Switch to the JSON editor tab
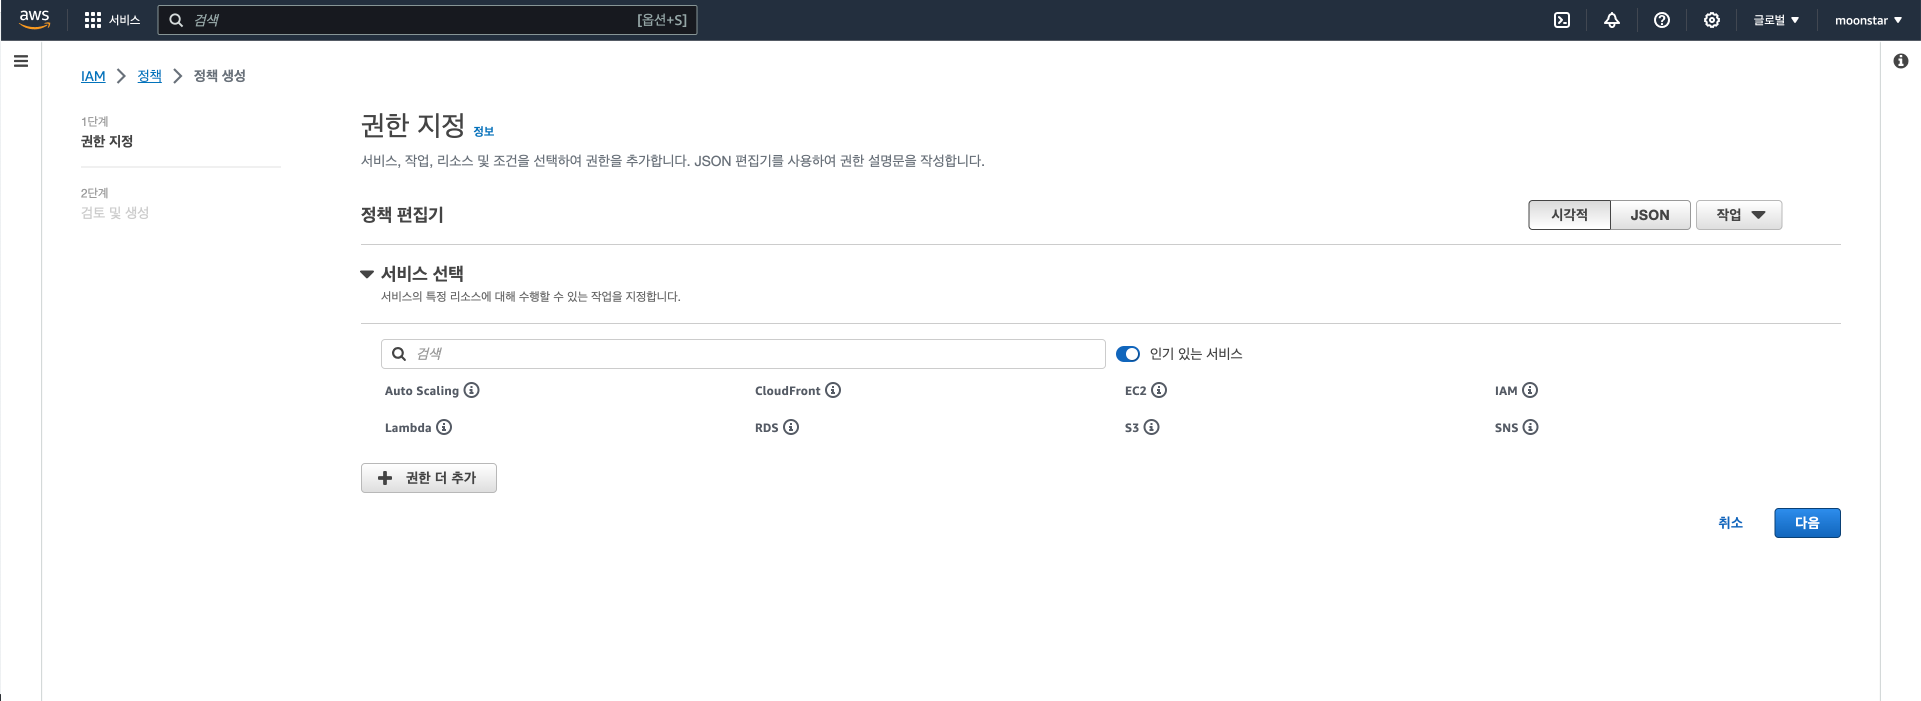This screenshot has height=701, width=1921. 1650,215
